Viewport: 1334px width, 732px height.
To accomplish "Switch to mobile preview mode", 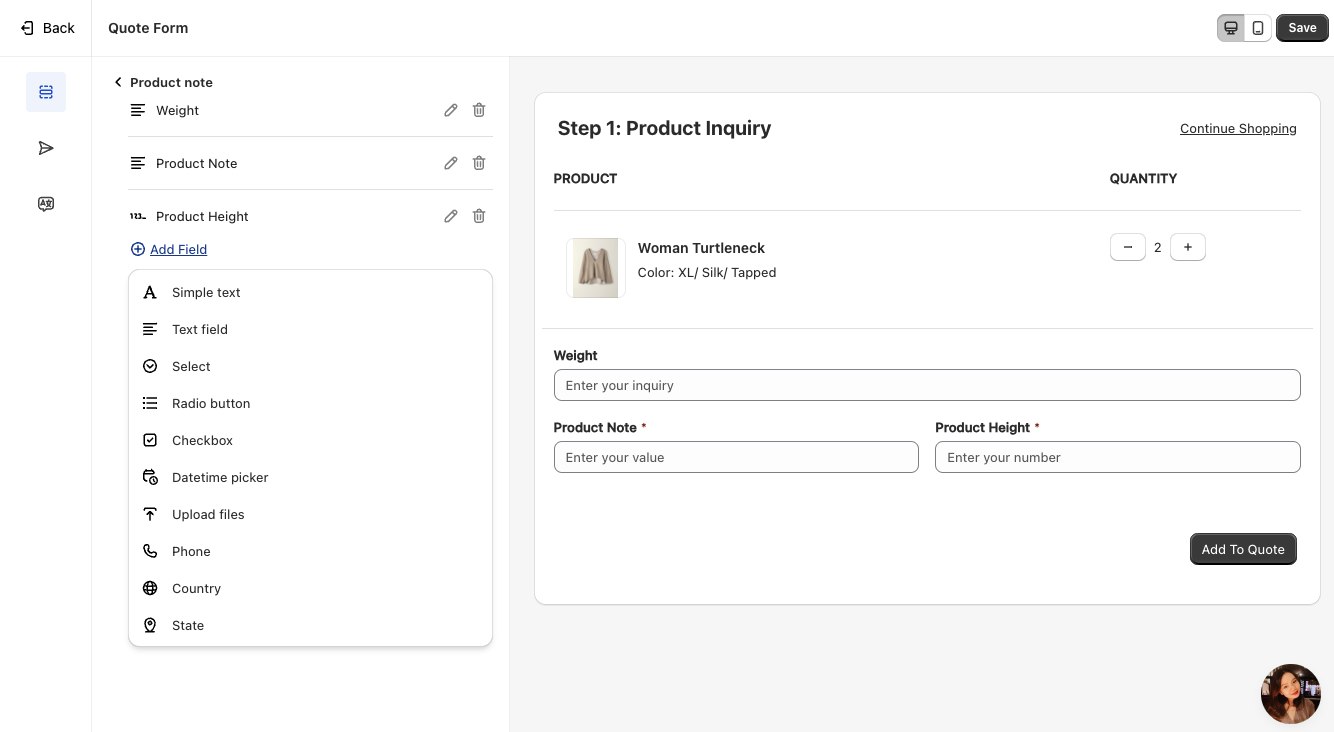I will [1258, 28].
